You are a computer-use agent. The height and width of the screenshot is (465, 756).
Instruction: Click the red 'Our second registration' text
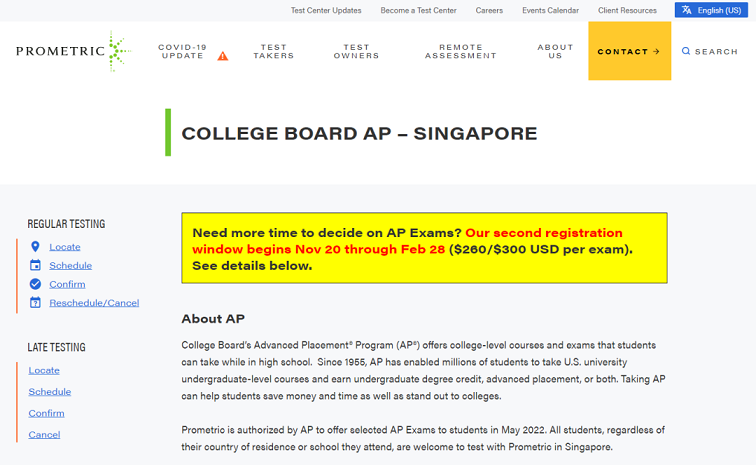coord(544,233)
